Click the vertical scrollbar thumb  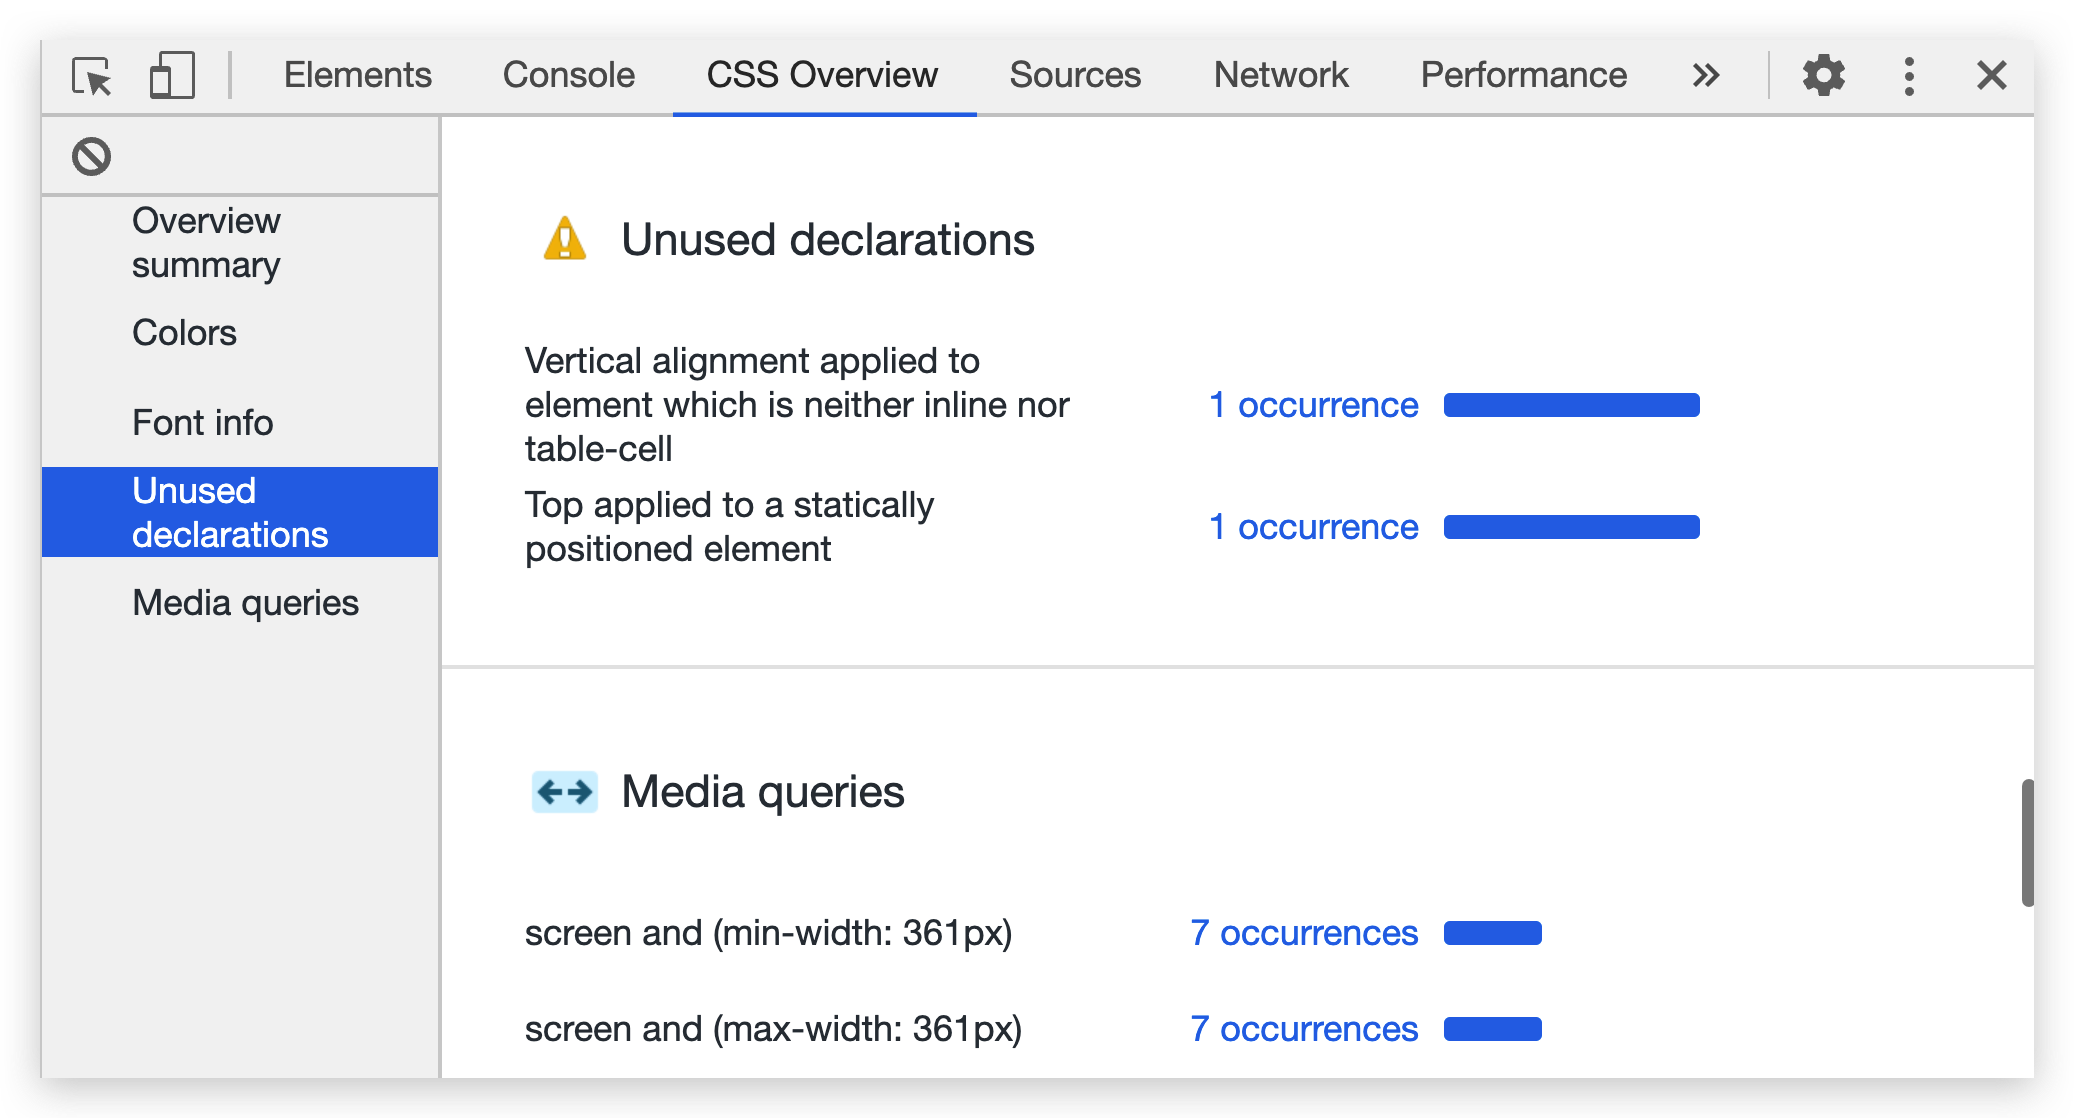coord(2027,842)
